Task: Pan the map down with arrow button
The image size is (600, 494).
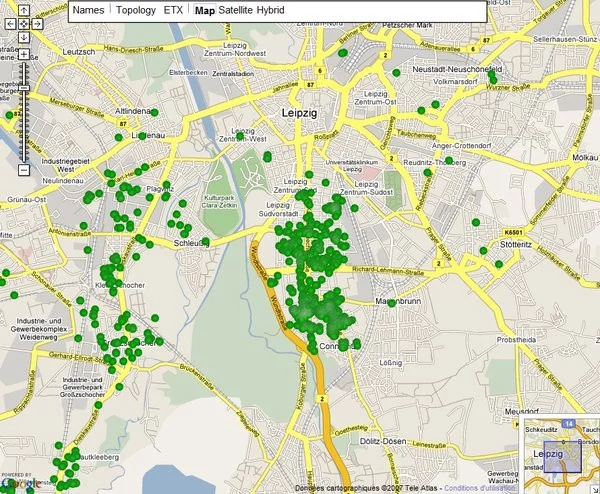Action: pyautogui.click(x=24, y=37)
